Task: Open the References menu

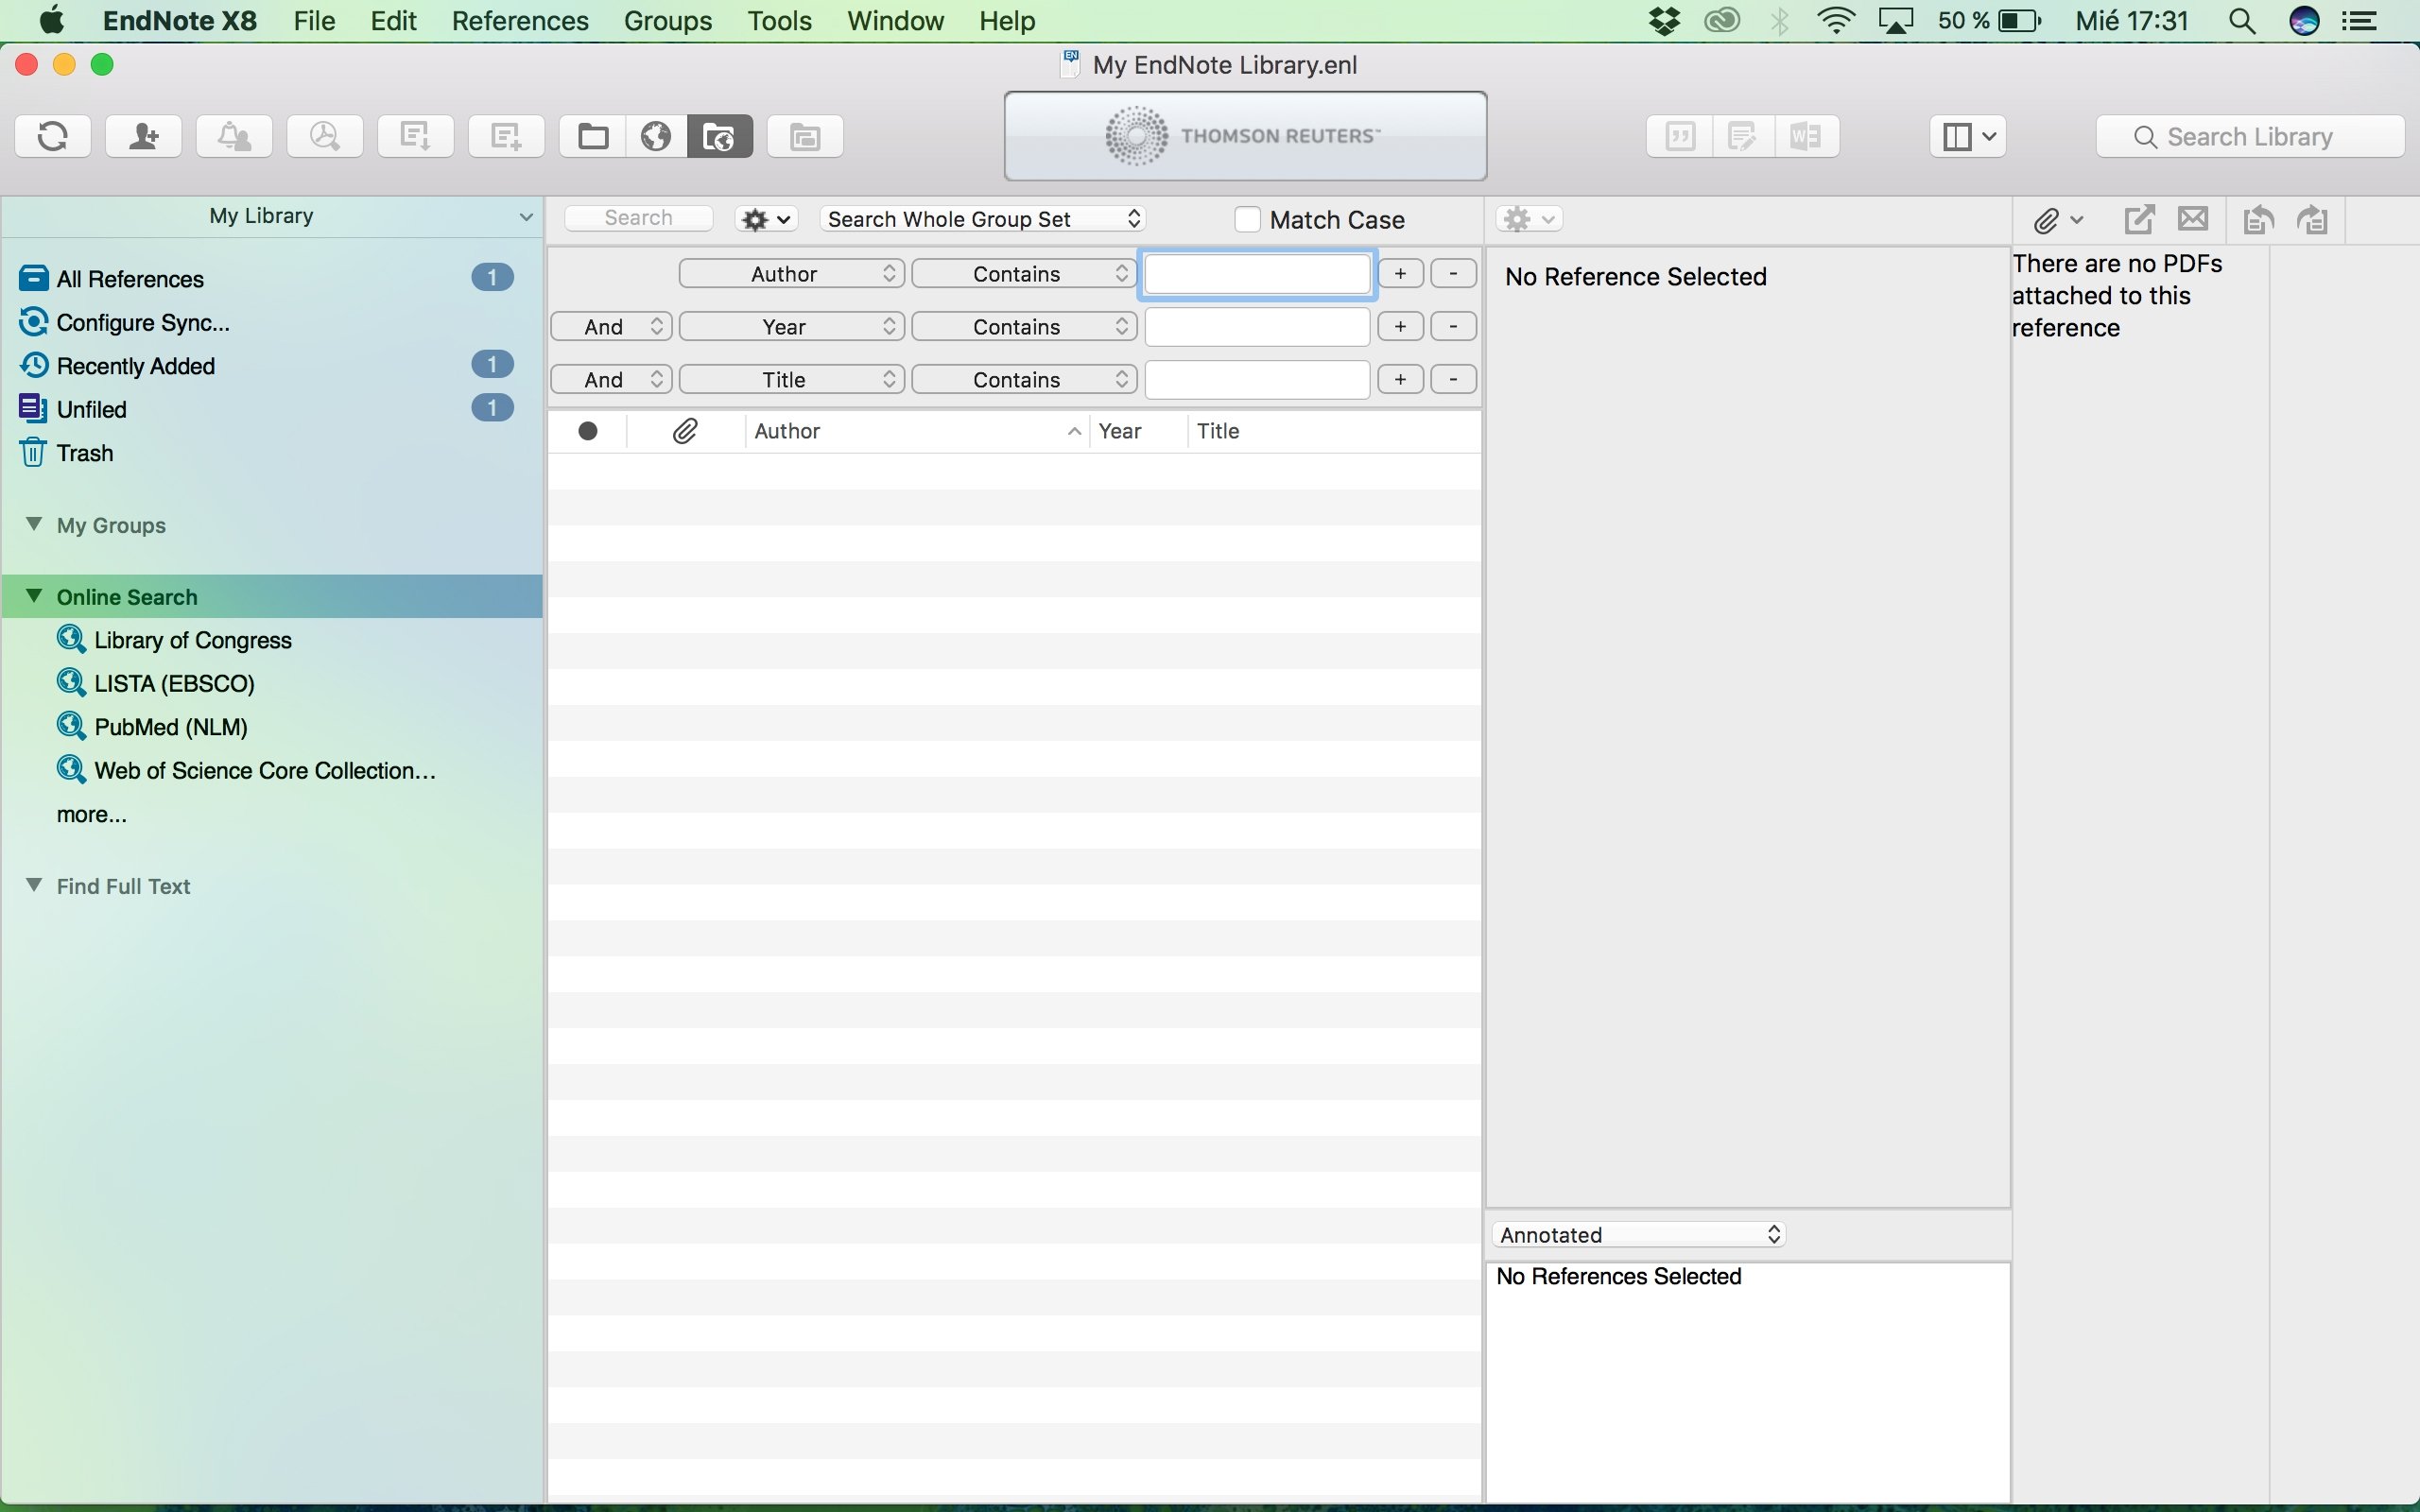Action: [519, 21]
